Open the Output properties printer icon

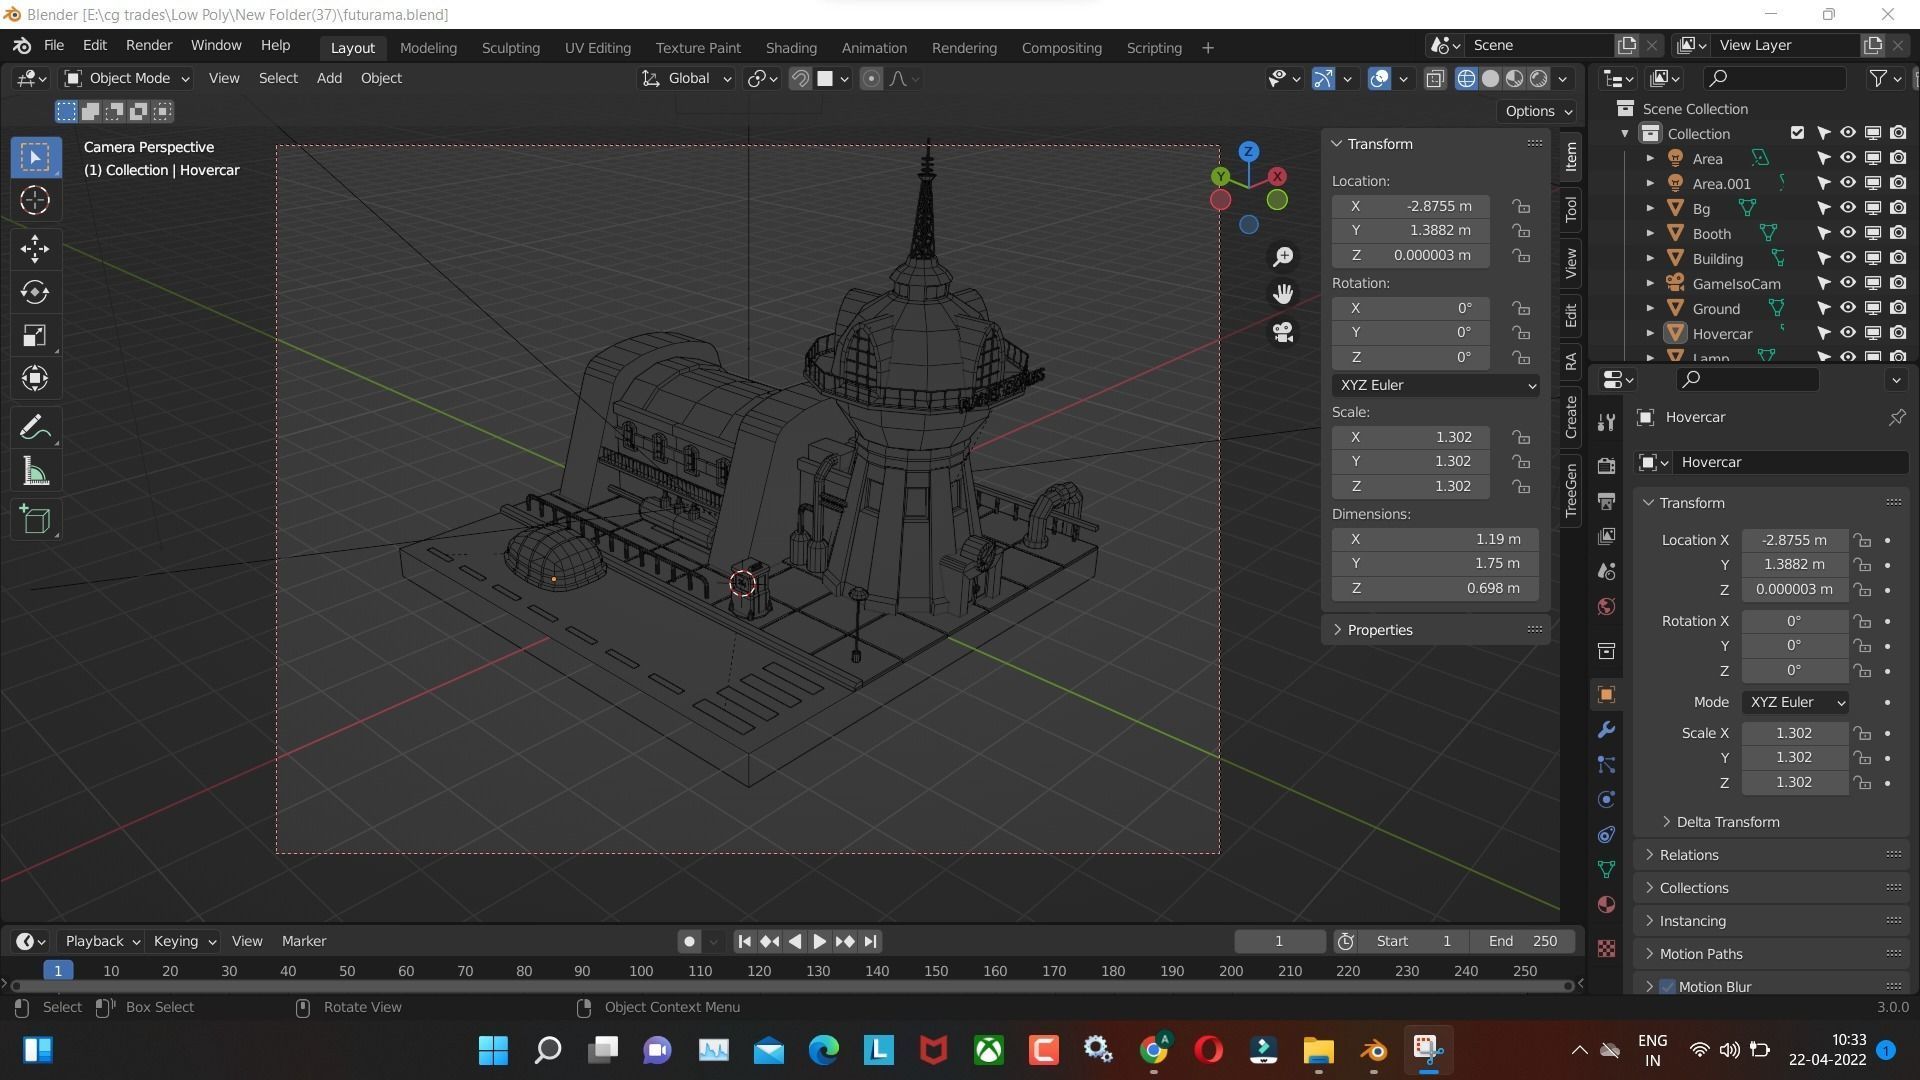(1606, 501)
